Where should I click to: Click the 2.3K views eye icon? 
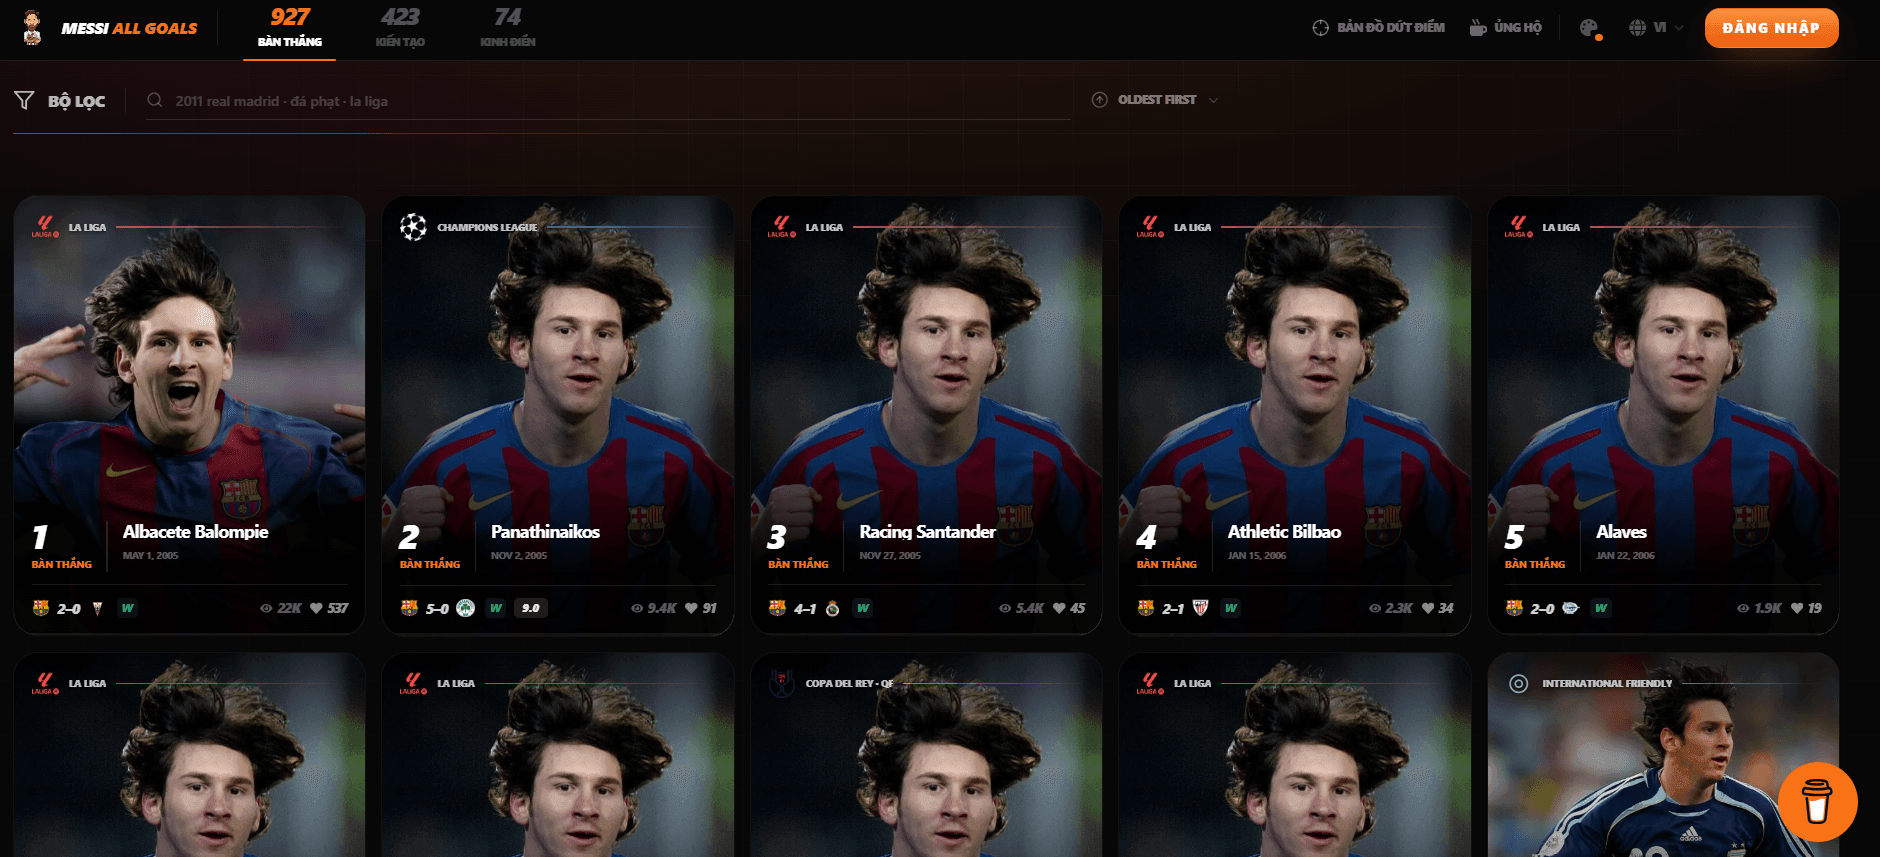tap(1375, 608)
